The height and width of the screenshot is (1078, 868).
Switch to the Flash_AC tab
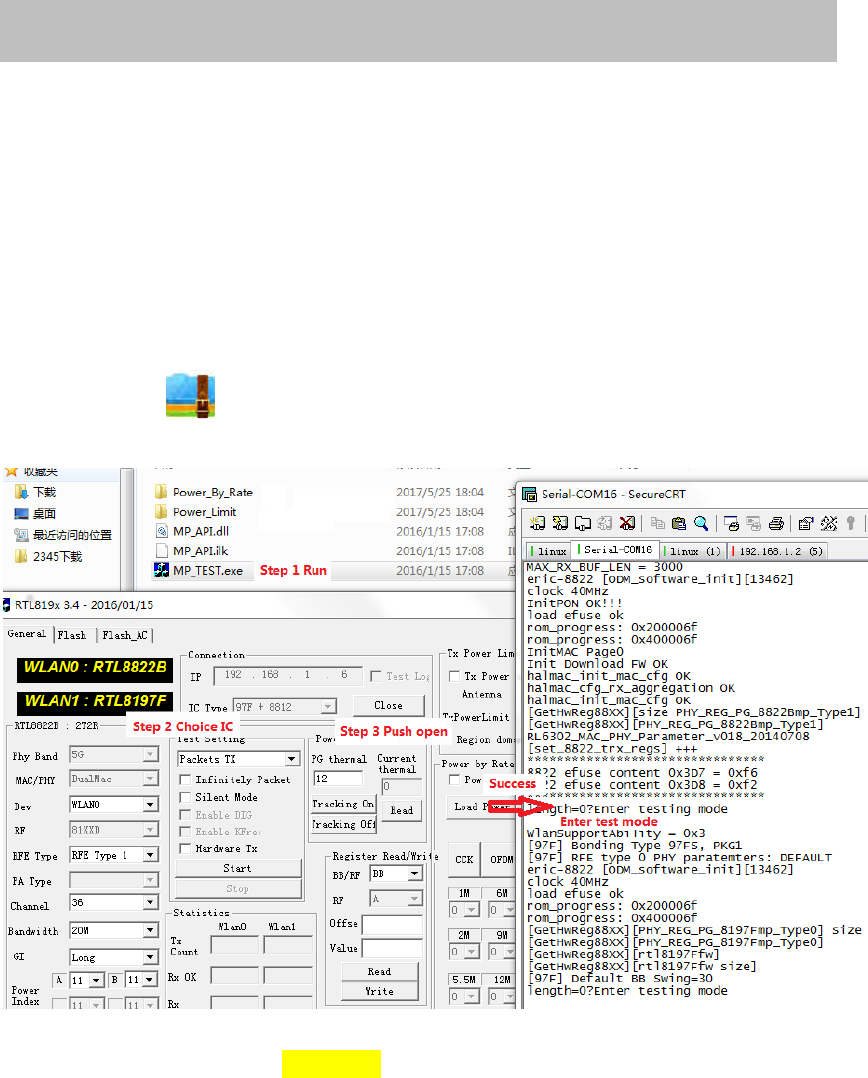click(x=125, y=635)
